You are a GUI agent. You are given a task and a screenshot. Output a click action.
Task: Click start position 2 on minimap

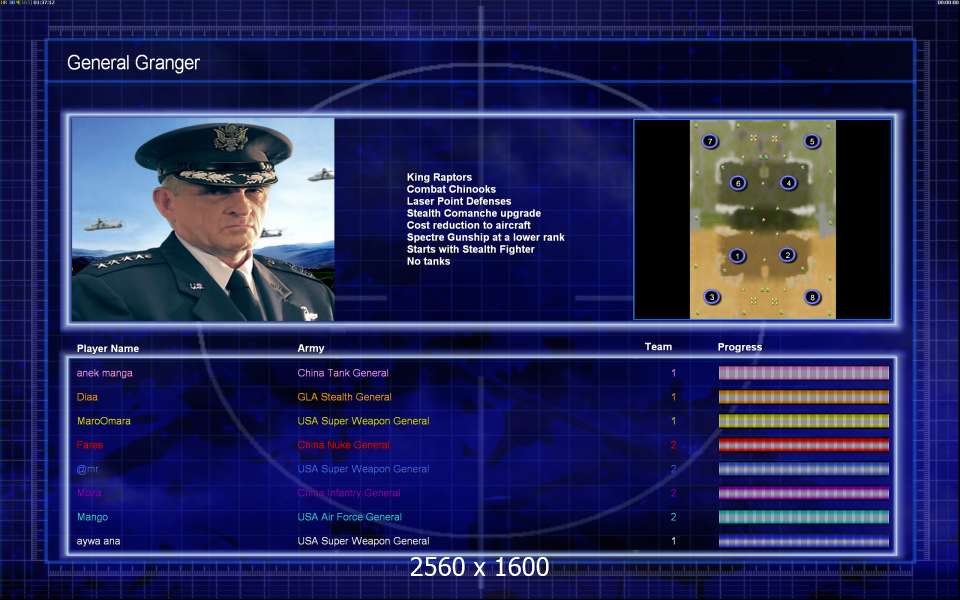(787, 255)
